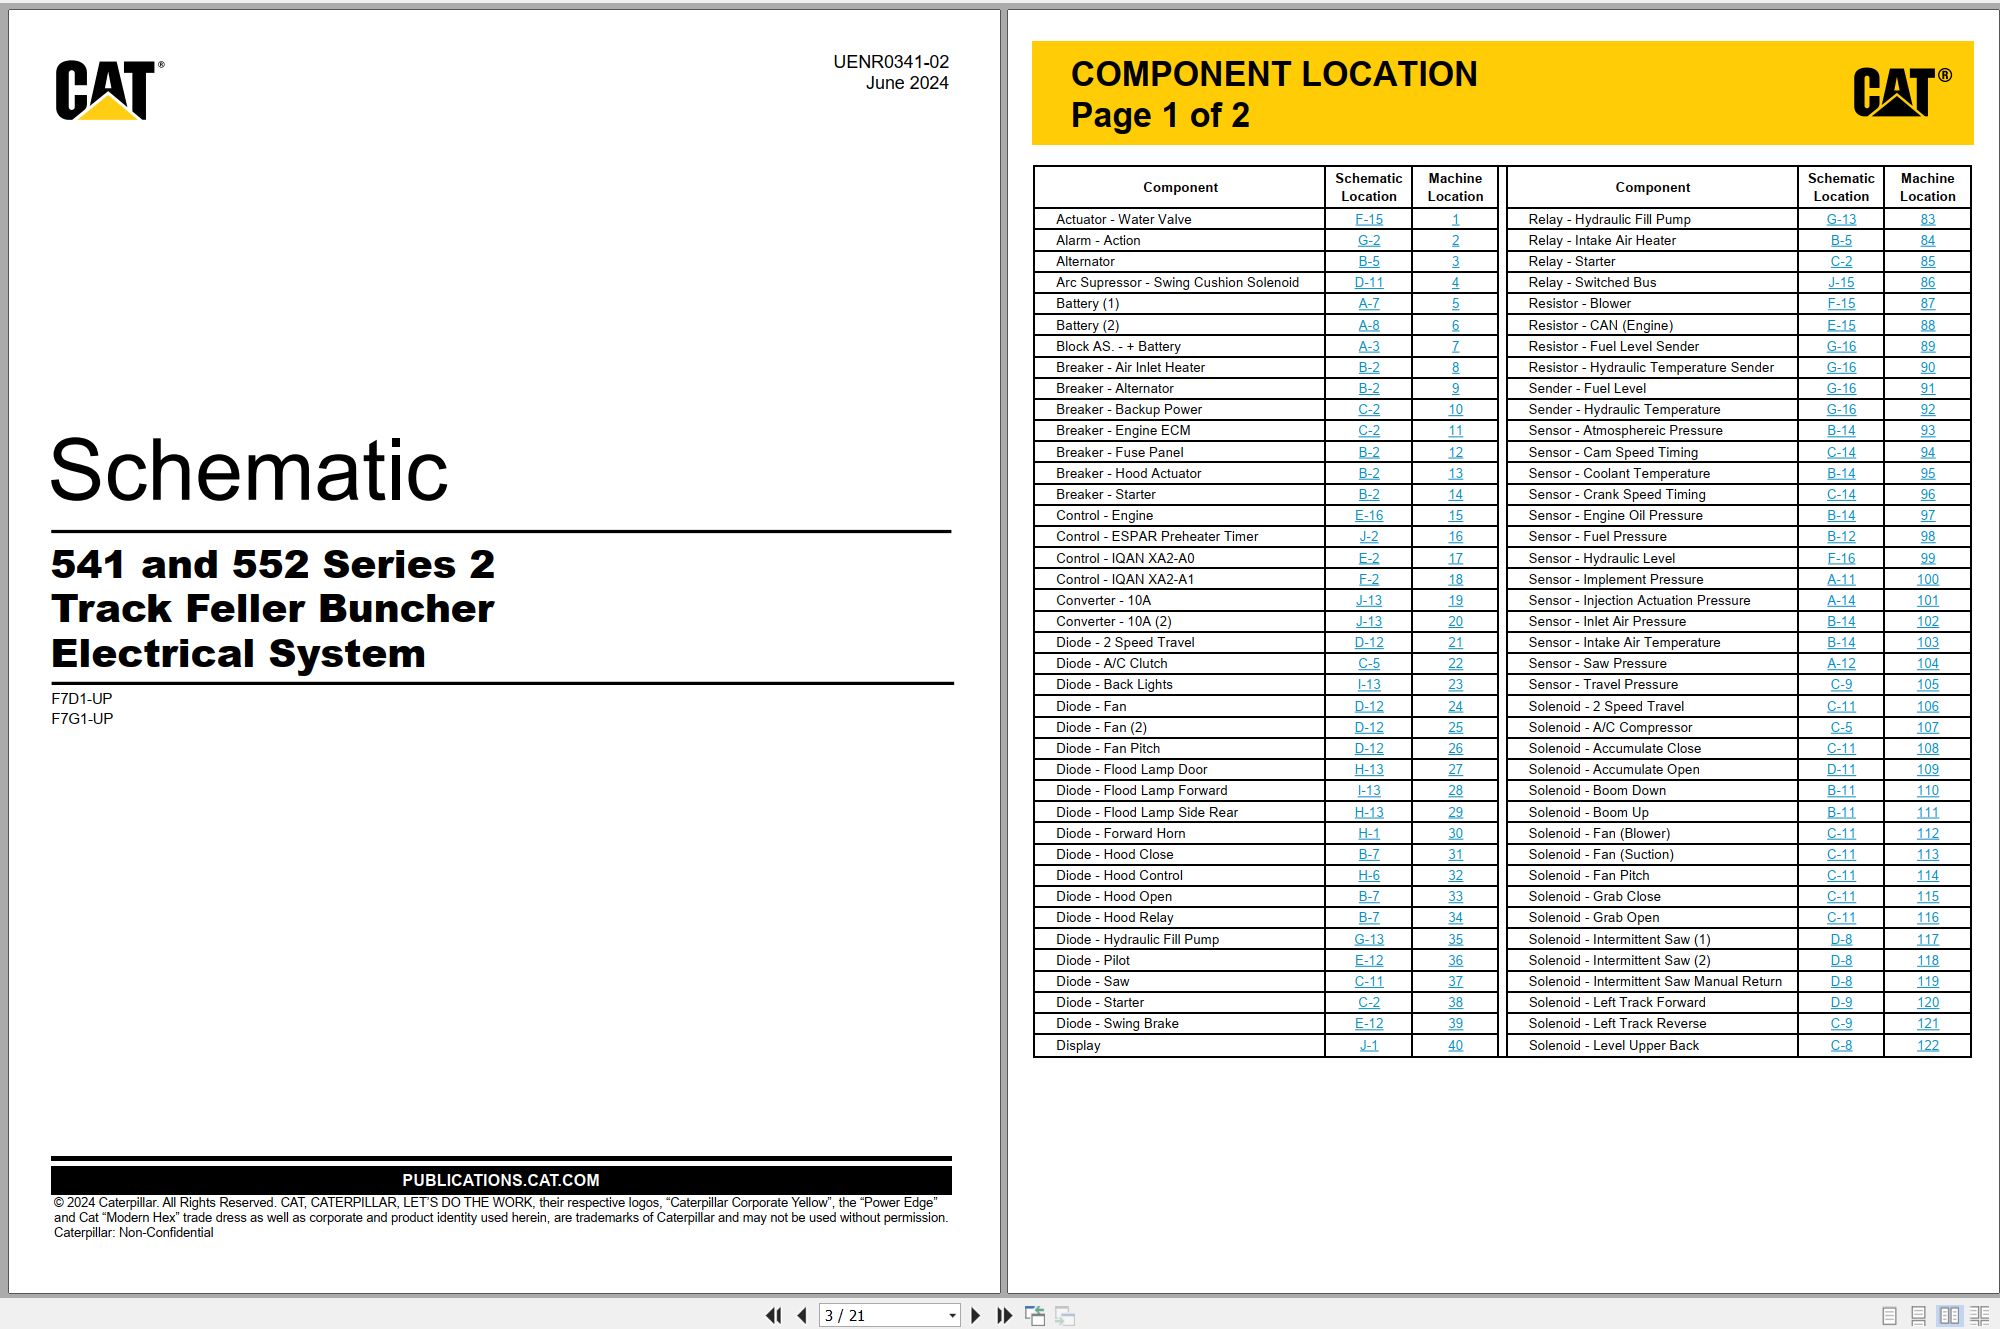Screen dimensions: 2000x1329
Task: Open schematic location A-7 for Battery (1)
Action: coord(1369,304)
